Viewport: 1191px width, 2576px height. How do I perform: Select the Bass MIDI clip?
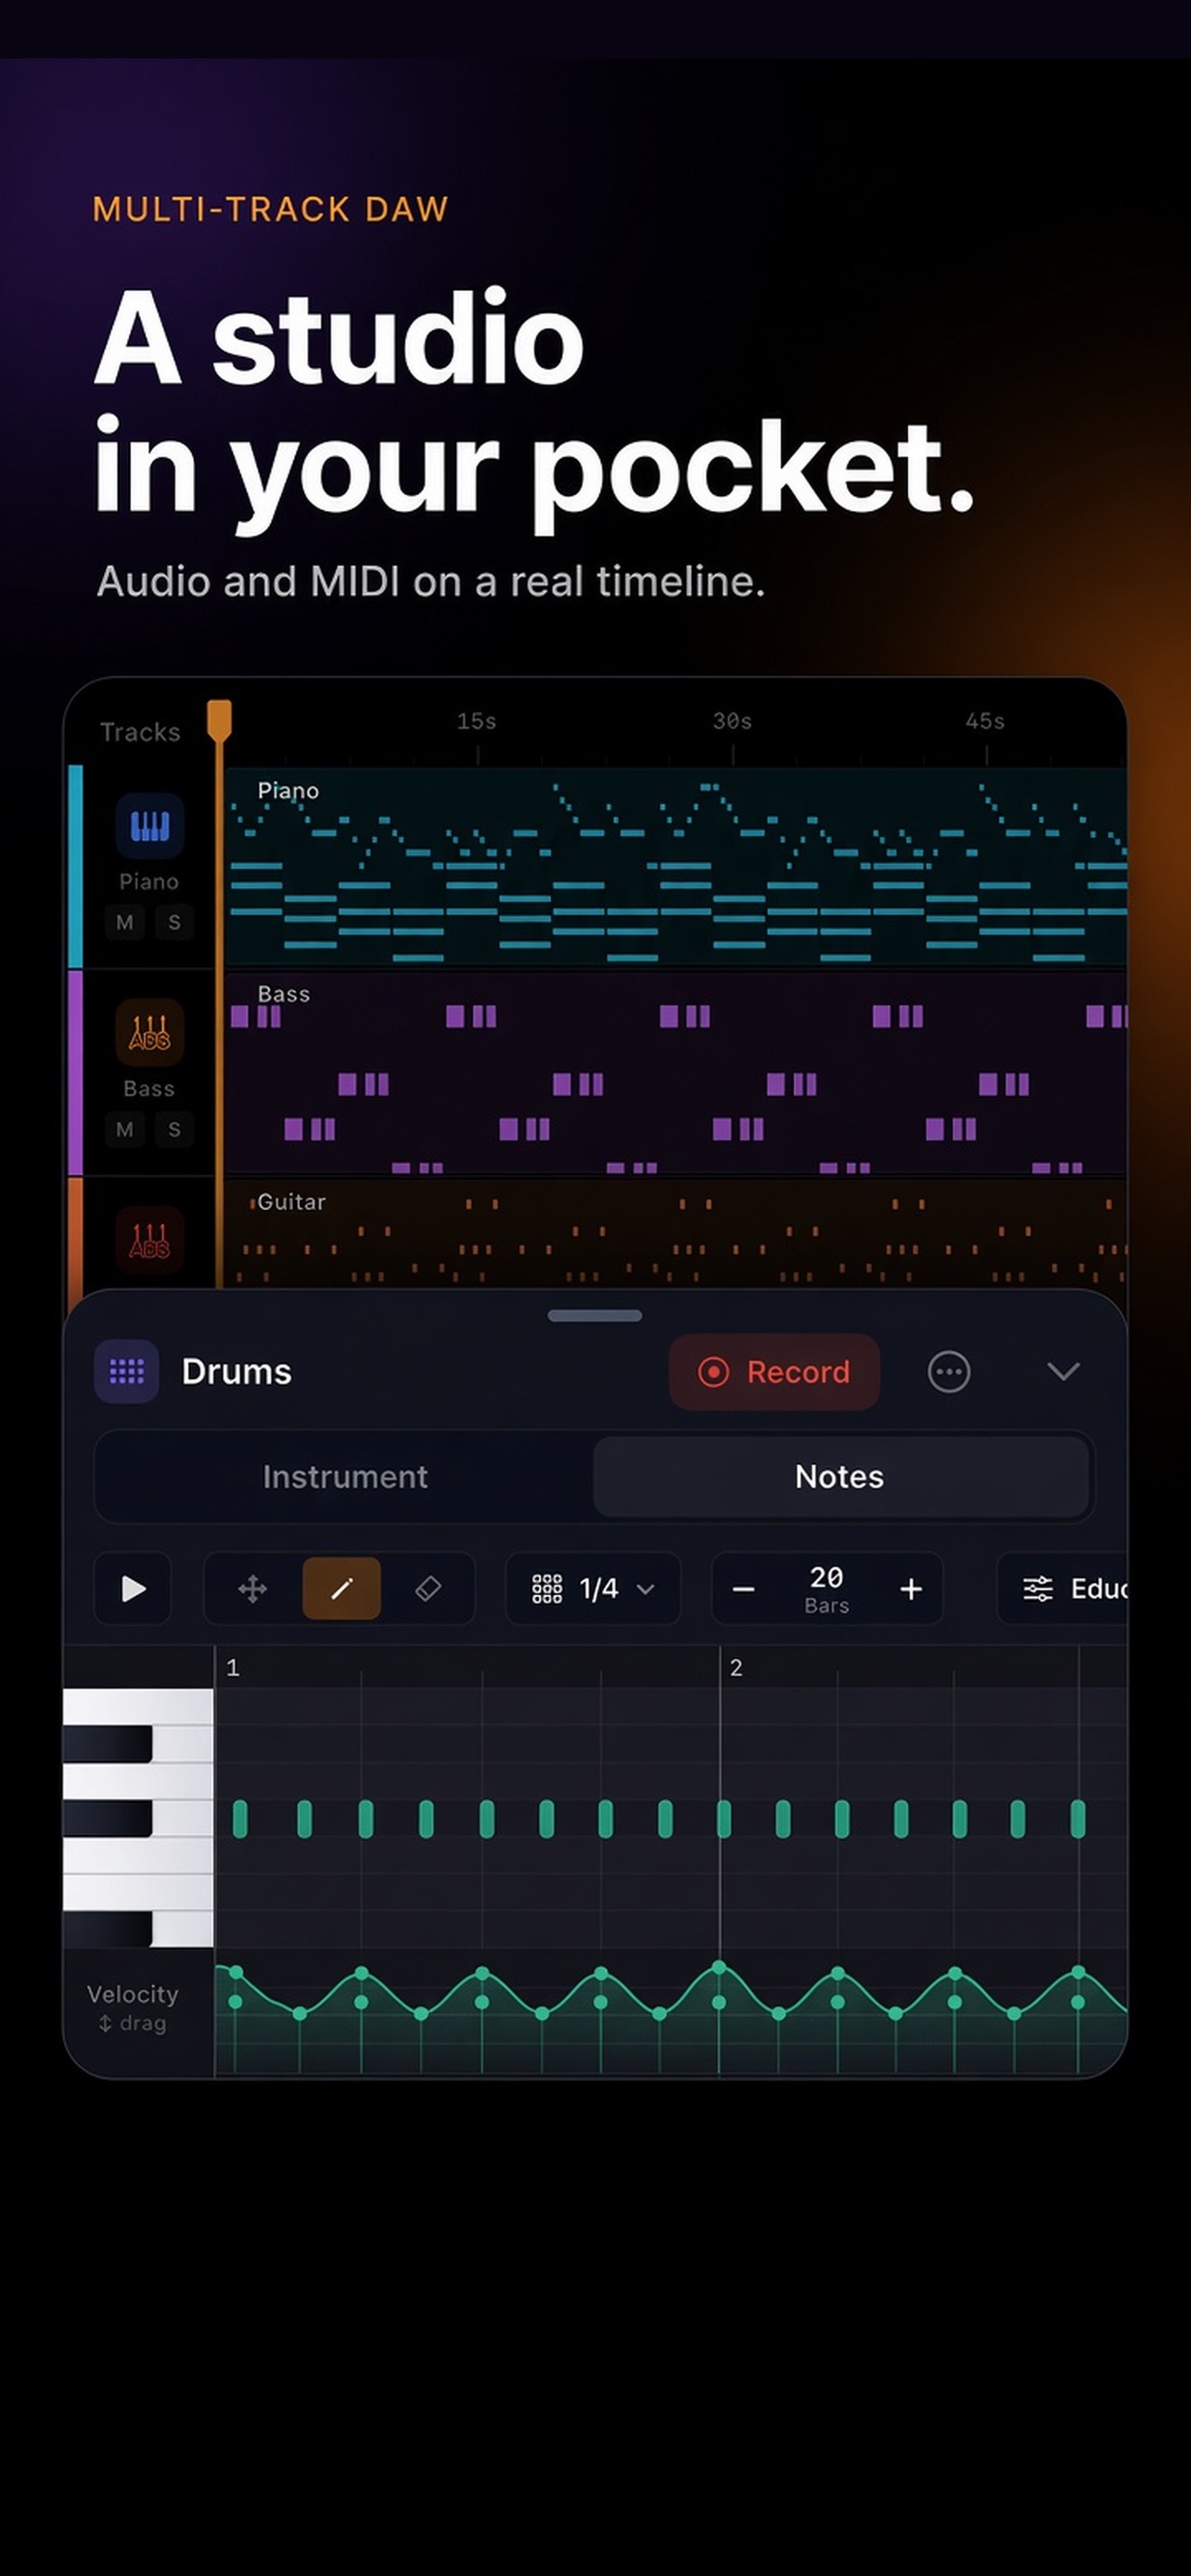coord(676,1072)
